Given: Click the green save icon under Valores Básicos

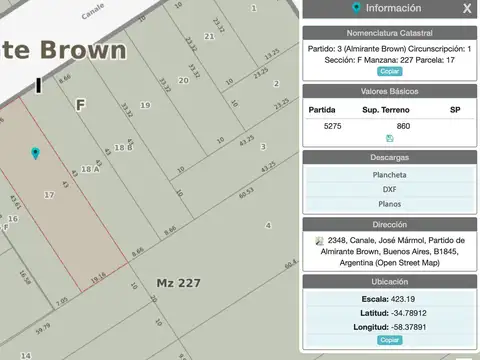Looking at the screenshot, I should [x=390, y=138].
